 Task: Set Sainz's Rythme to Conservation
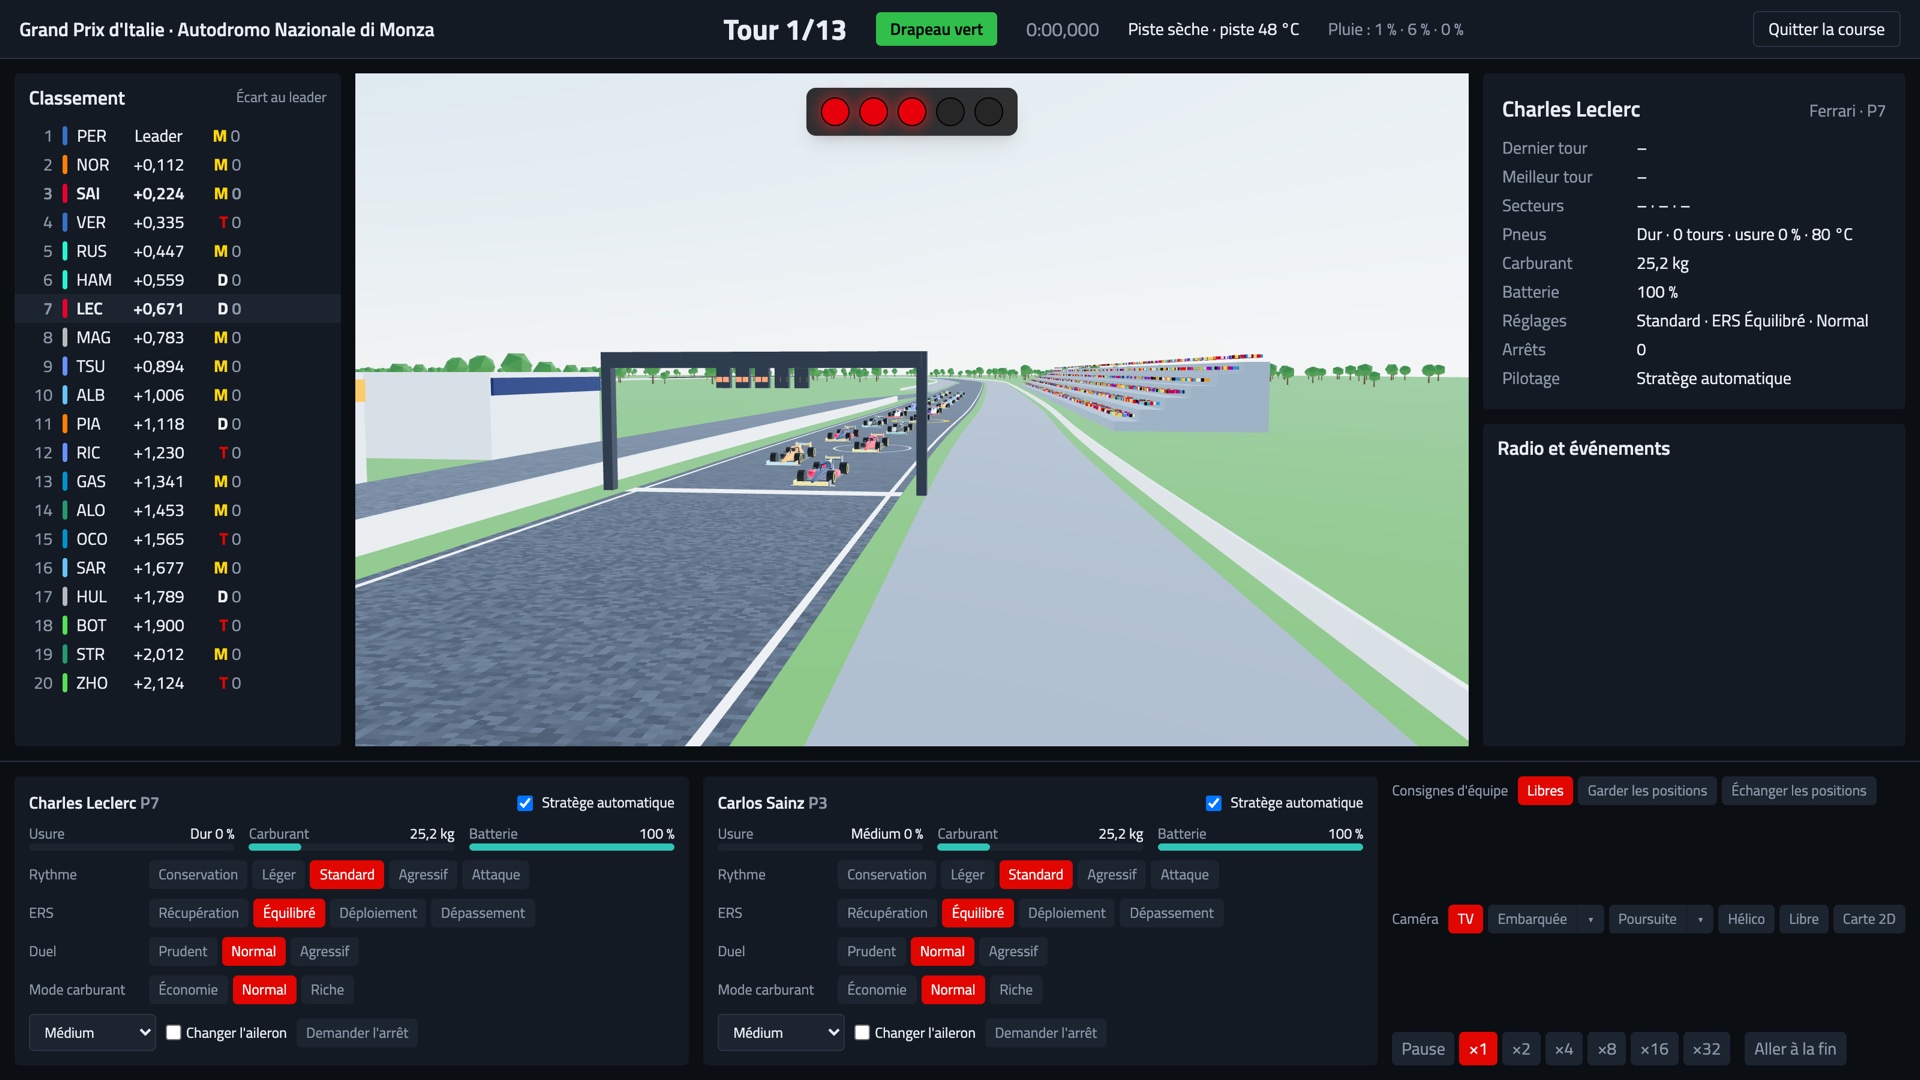886,875
